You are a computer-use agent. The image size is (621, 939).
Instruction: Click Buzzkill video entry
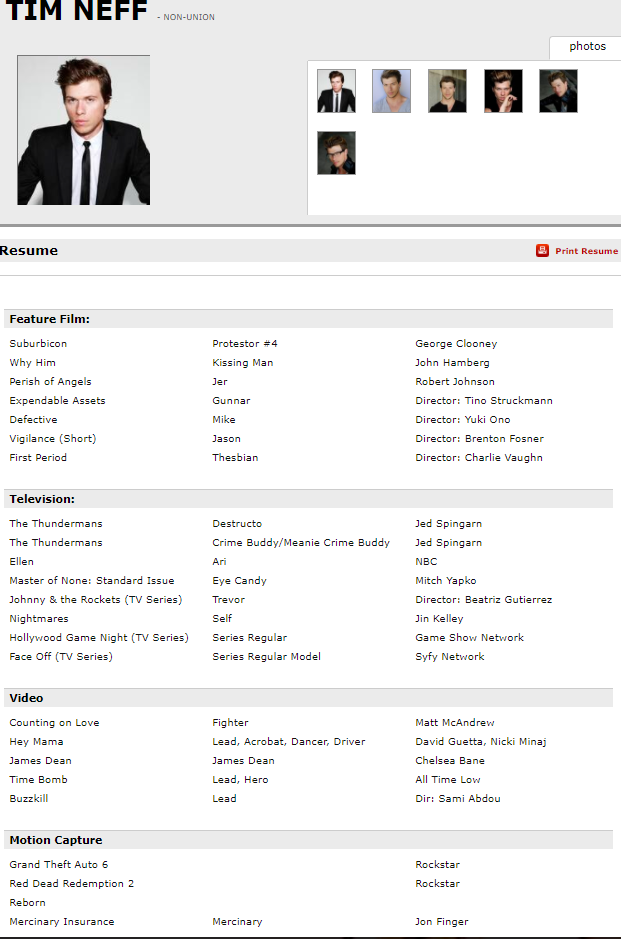(x=29, y=799)
